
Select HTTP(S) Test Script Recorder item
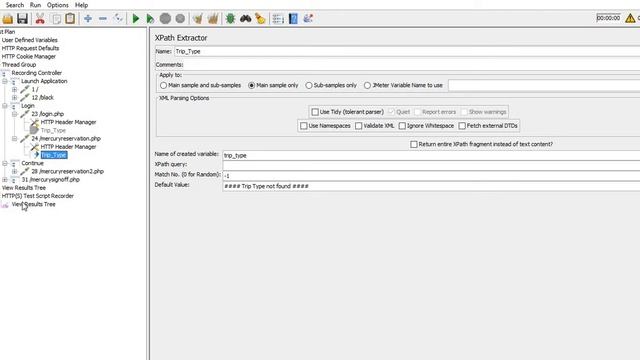pyautogui.click(x=38, y=196)
